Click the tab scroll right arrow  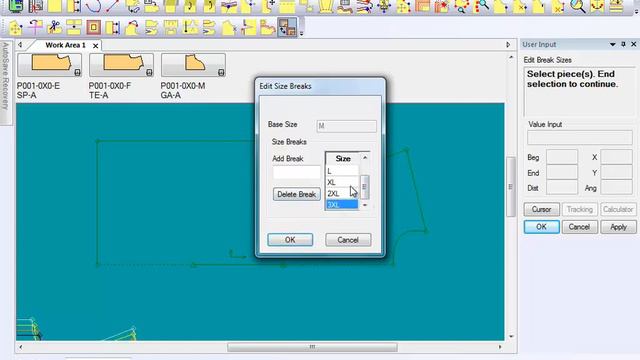click(508, 44)
